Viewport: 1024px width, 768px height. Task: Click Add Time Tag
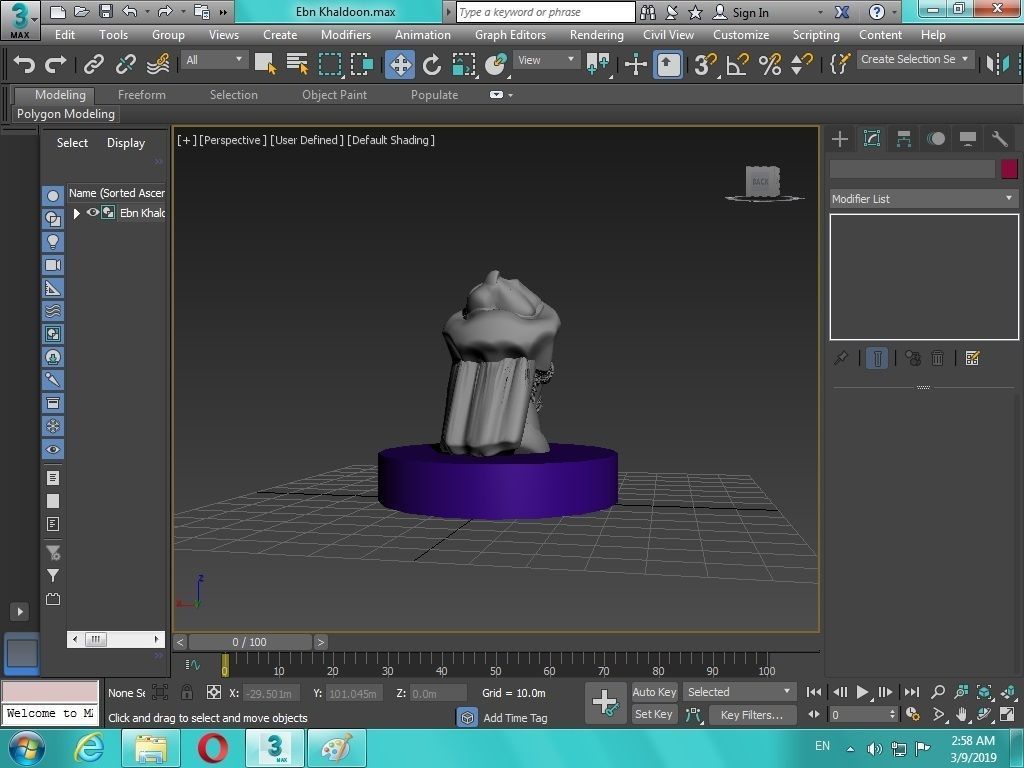(x=515, y=718)
